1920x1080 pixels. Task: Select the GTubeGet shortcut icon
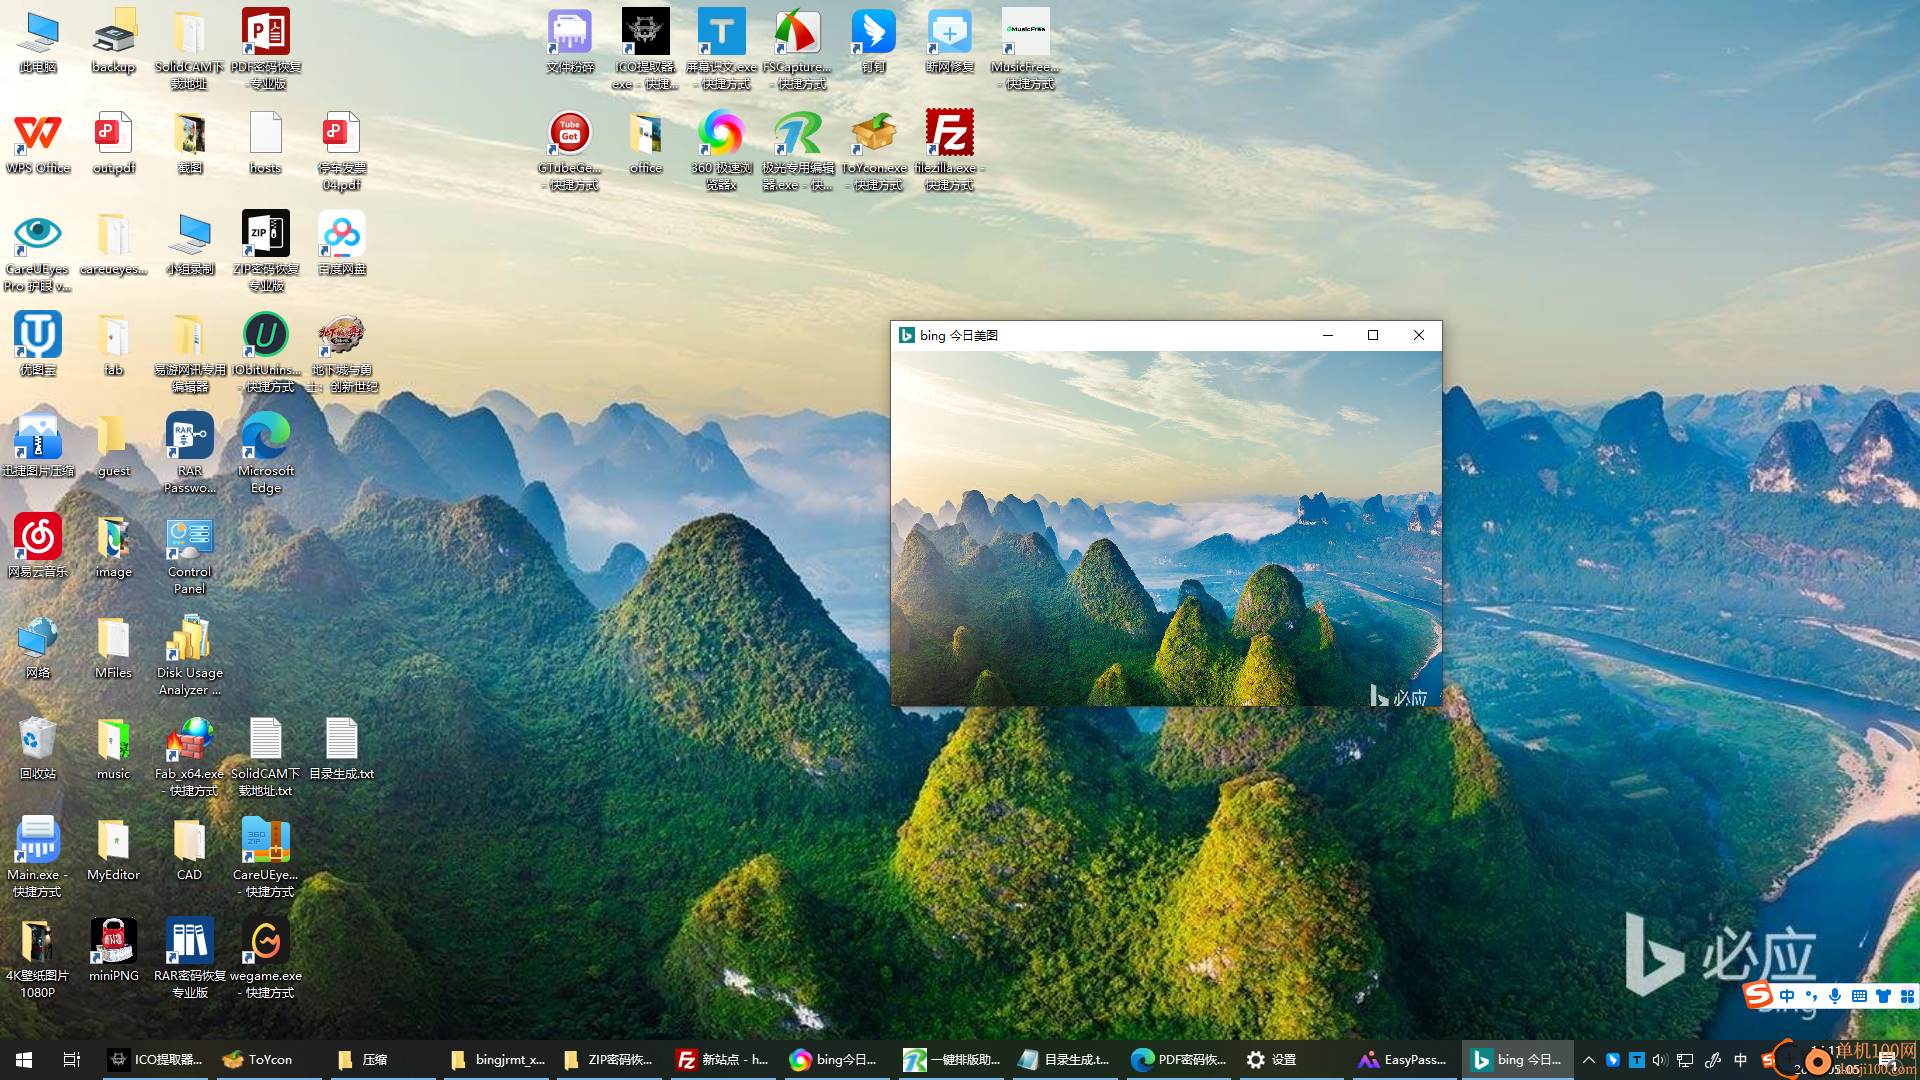pyautogui.click(x=570, y=151)
